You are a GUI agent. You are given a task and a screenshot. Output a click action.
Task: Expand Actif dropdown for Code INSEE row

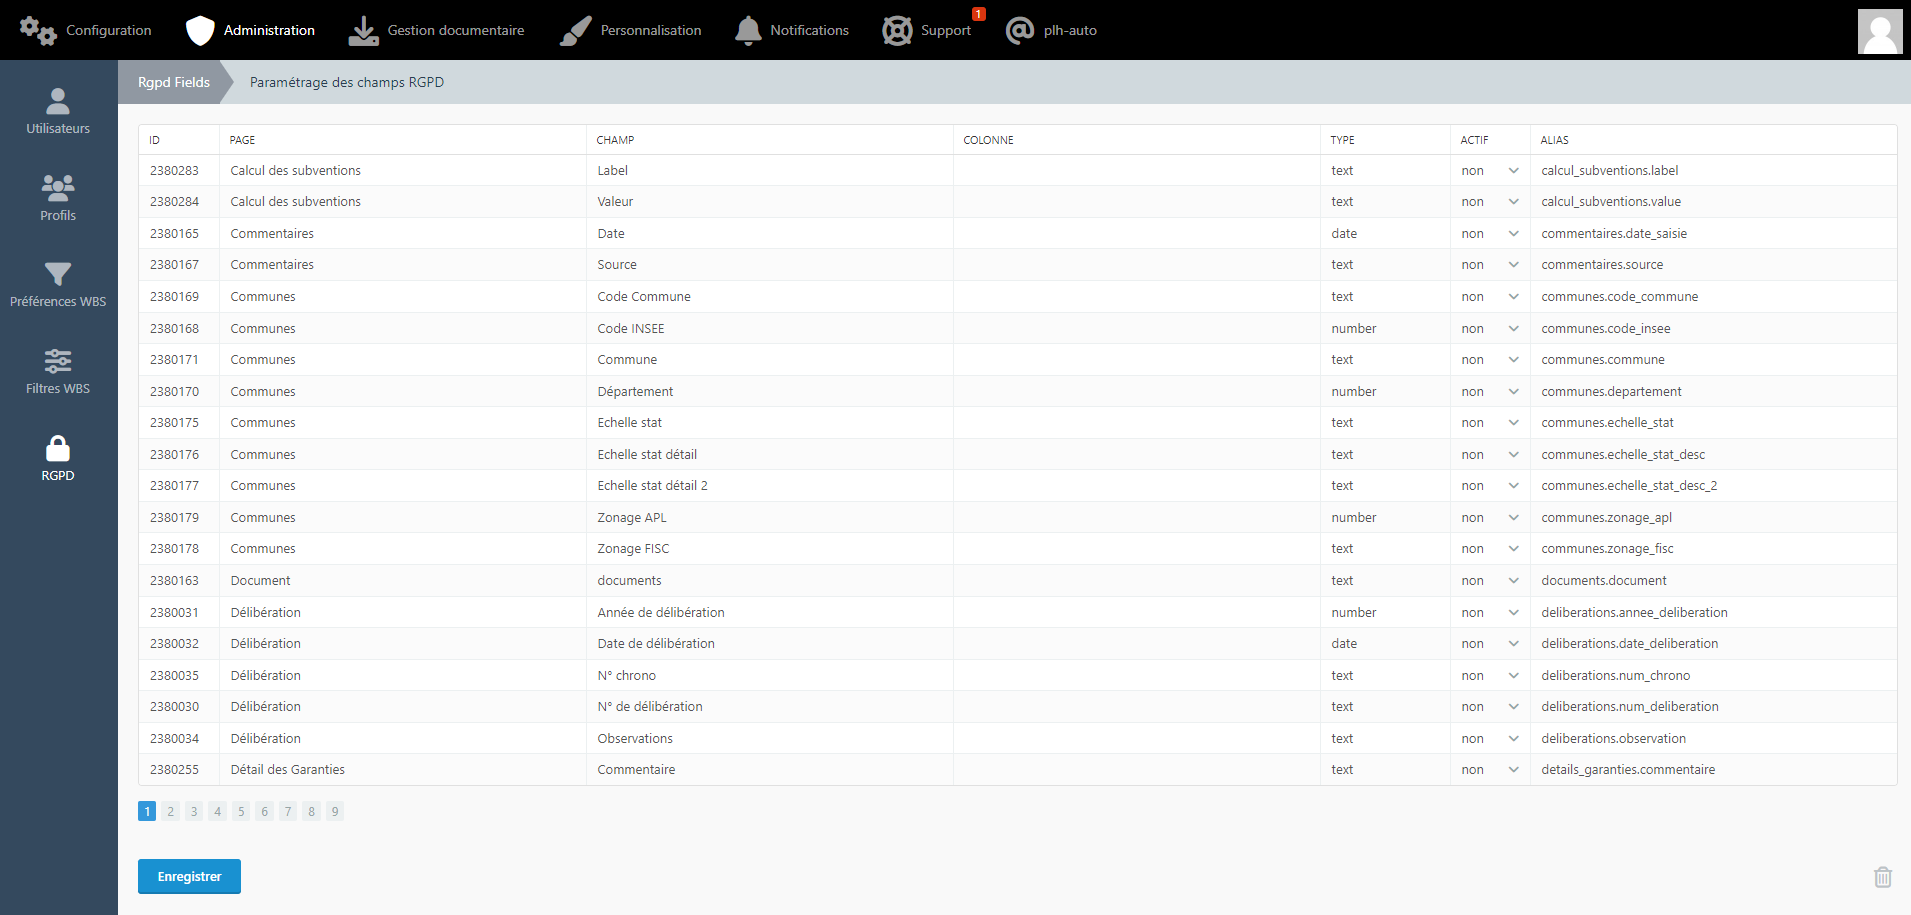point(1489,329)
